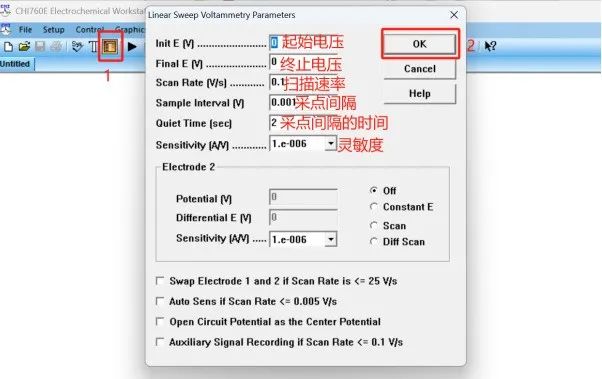Viewport: 602px width, 379px height.
Task: Open the System setup check icon
Action: coord(77,47)
